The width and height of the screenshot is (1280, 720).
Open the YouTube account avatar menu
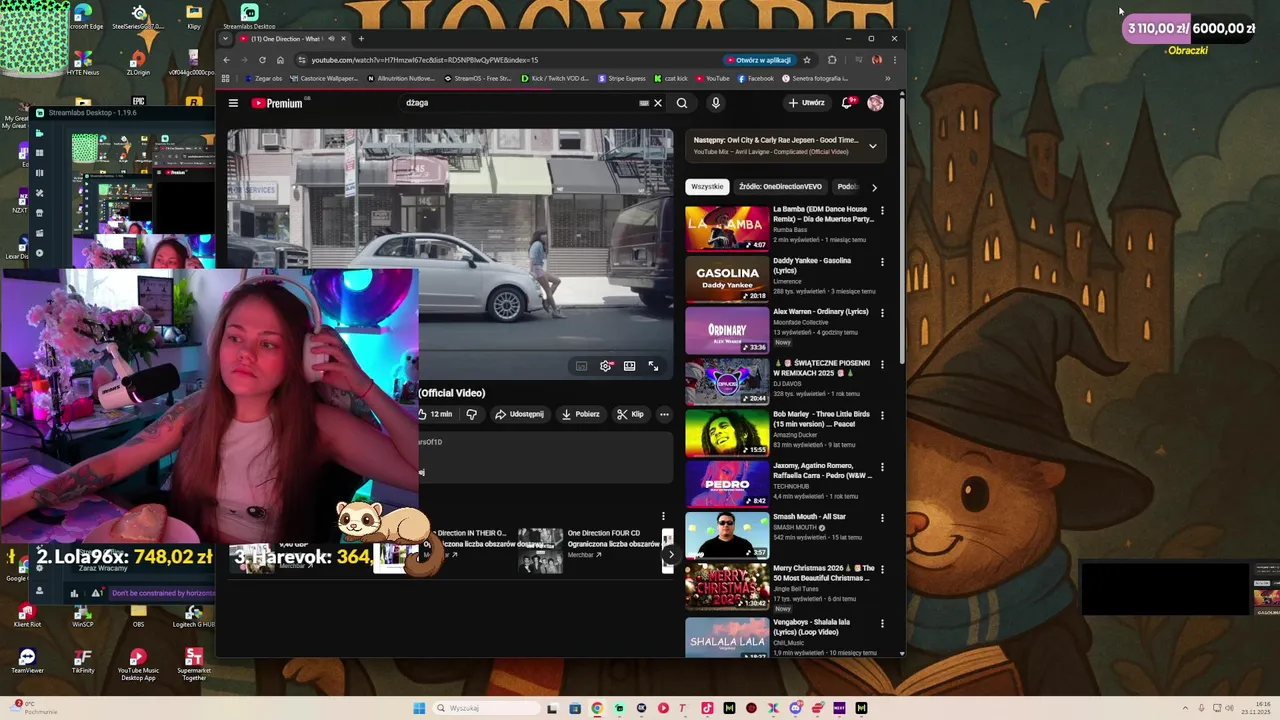875,103
